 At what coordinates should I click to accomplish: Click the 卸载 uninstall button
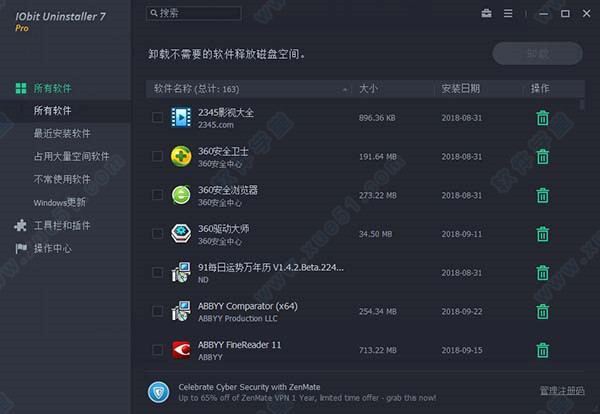[538, 54]
